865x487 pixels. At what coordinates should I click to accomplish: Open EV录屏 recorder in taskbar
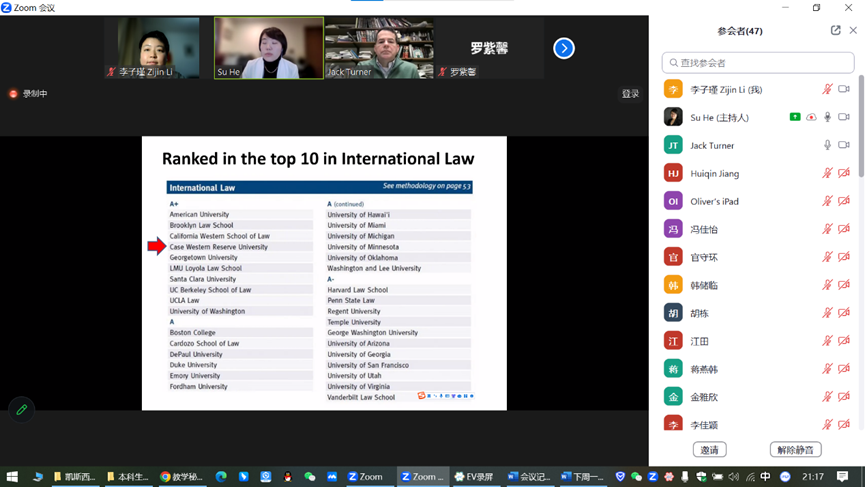(474, 477)
